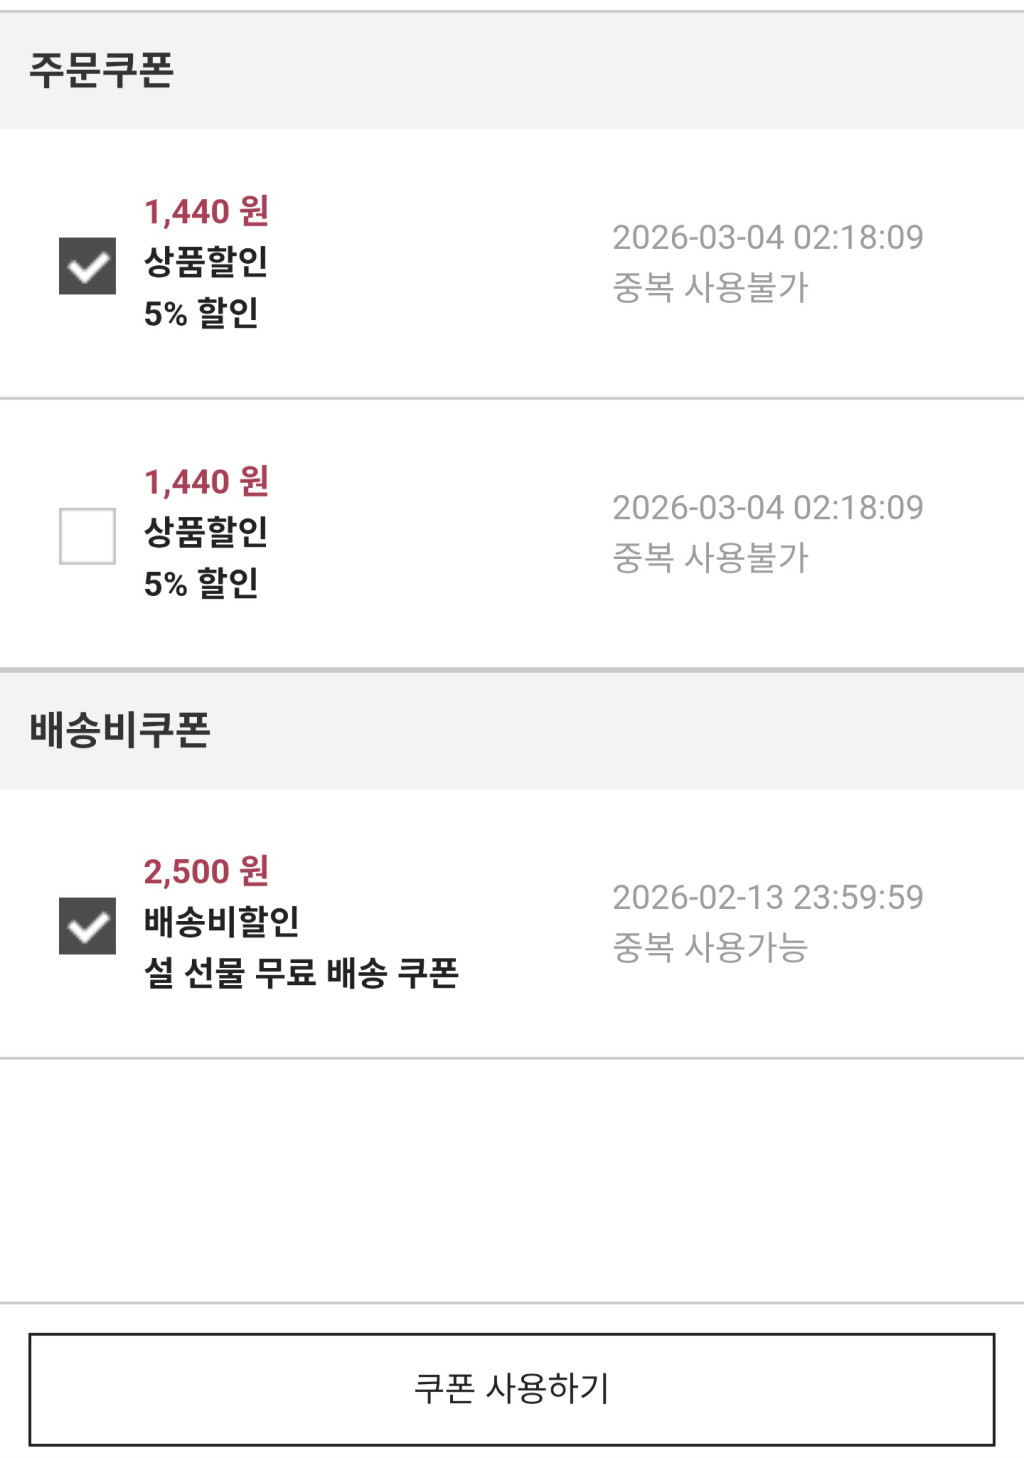The image size is (1024, 1458).
Task: Click the 배송비할인 coupon type label
Action: point(222,921)
